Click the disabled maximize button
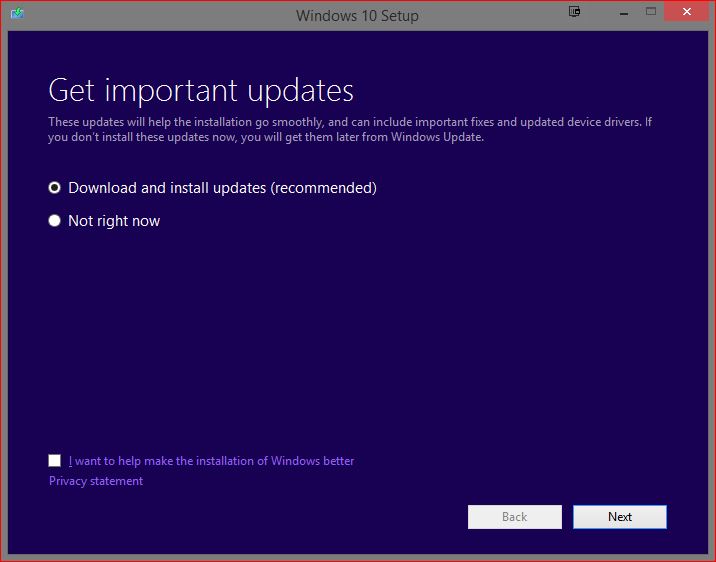The image size is (716, 562). pos(651,11)
